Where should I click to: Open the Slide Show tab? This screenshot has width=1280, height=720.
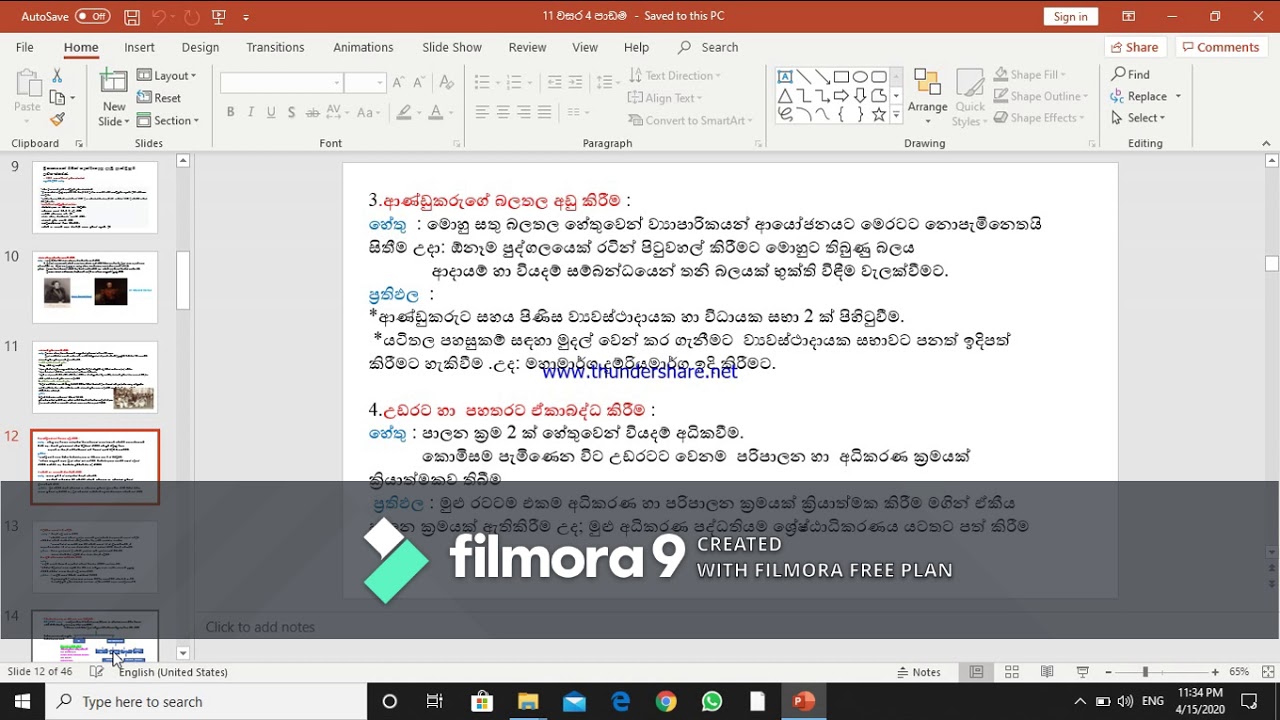[x=452, y=47]
